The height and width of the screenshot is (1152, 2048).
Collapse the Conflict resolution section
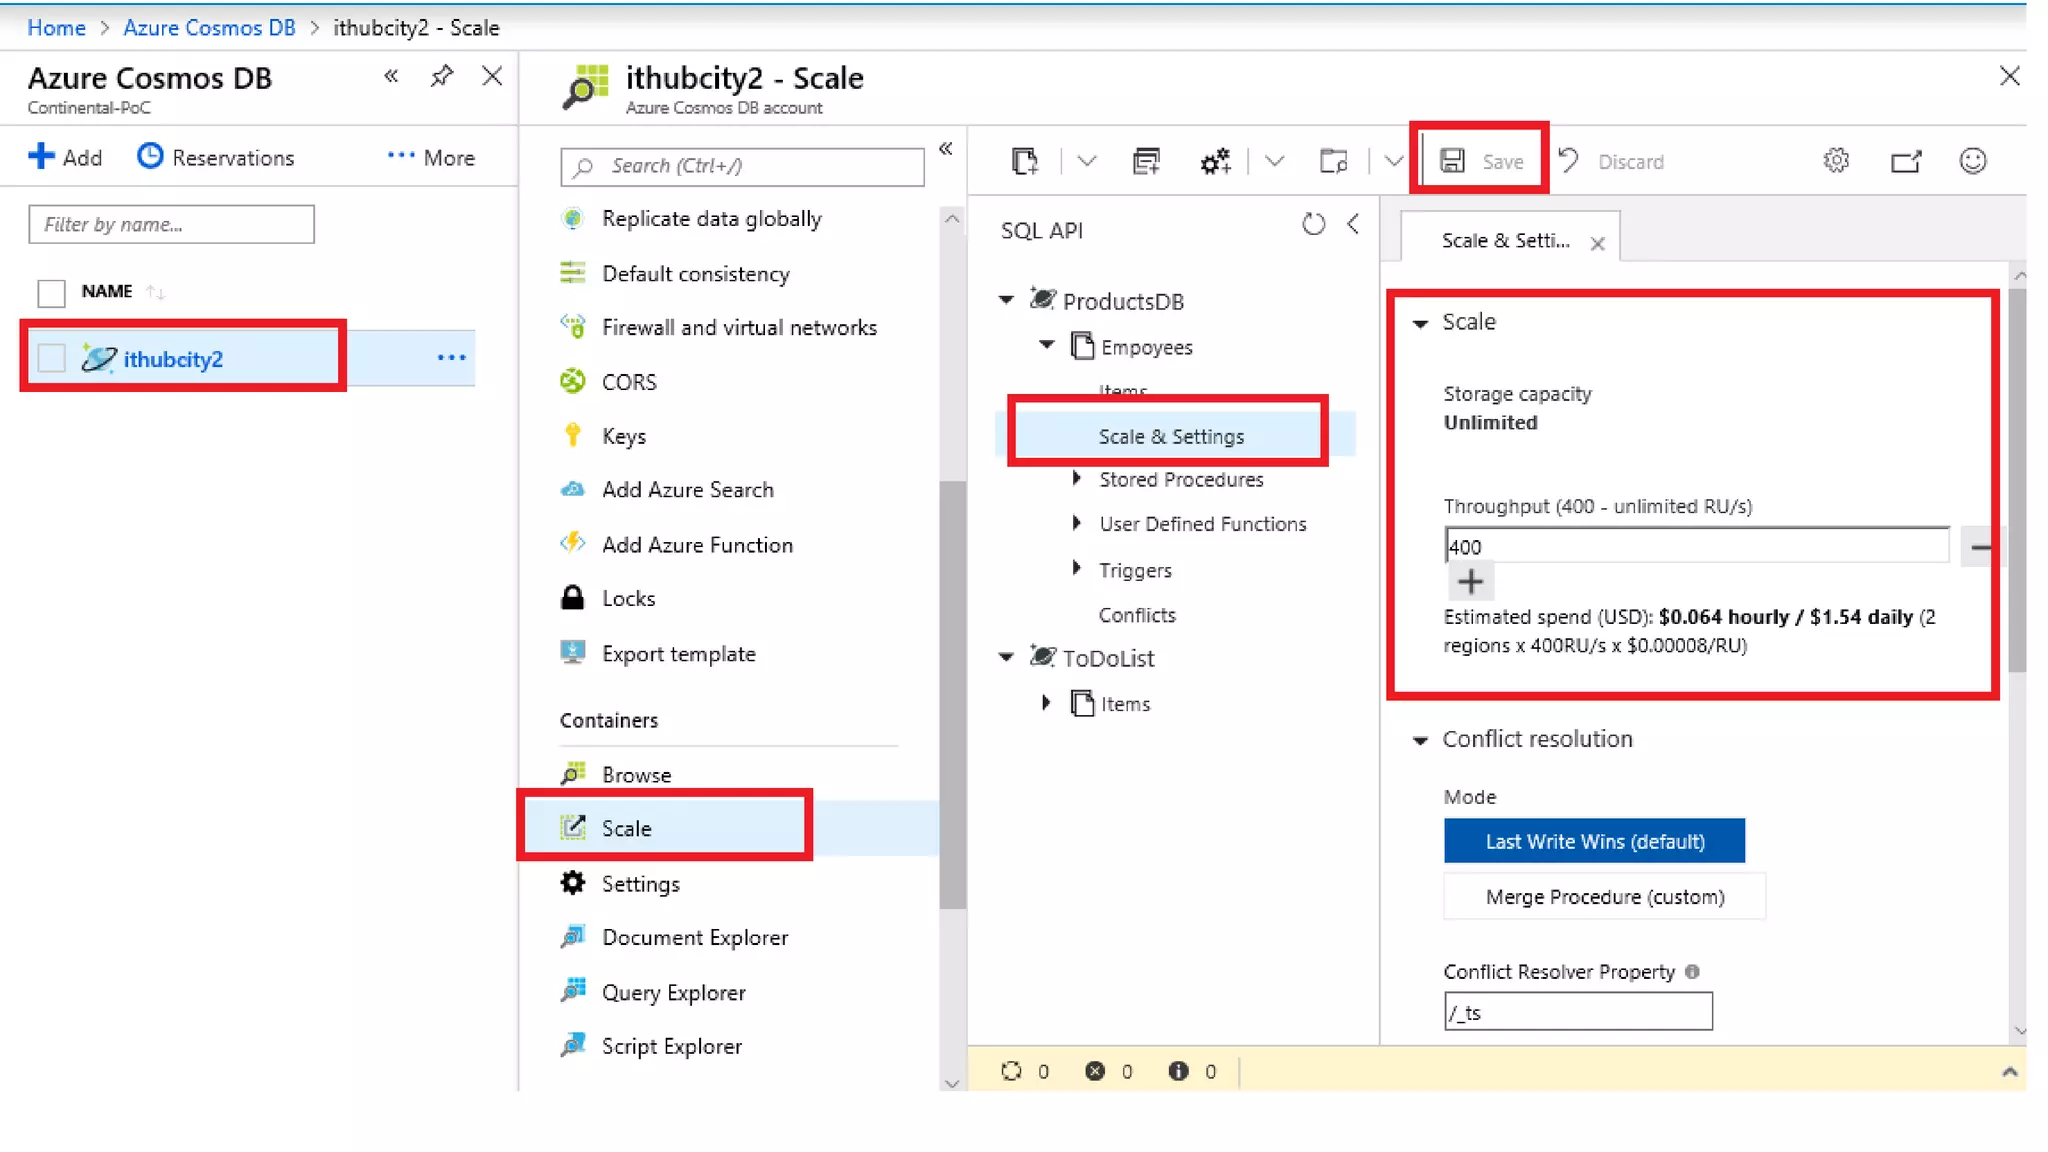[x=1419, y=740]
